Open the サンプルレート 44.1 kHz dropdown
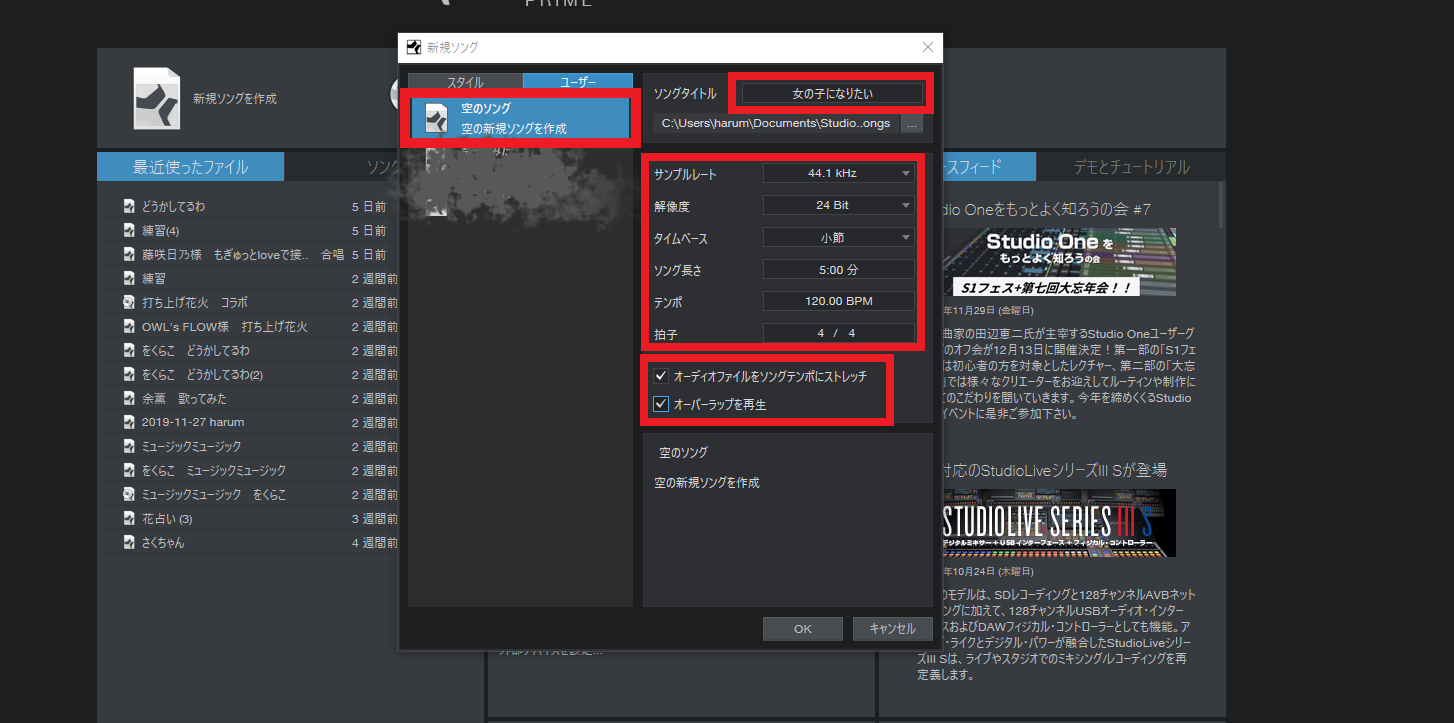Viewport: 1454px width, 723px height. [x=838, y=173]
